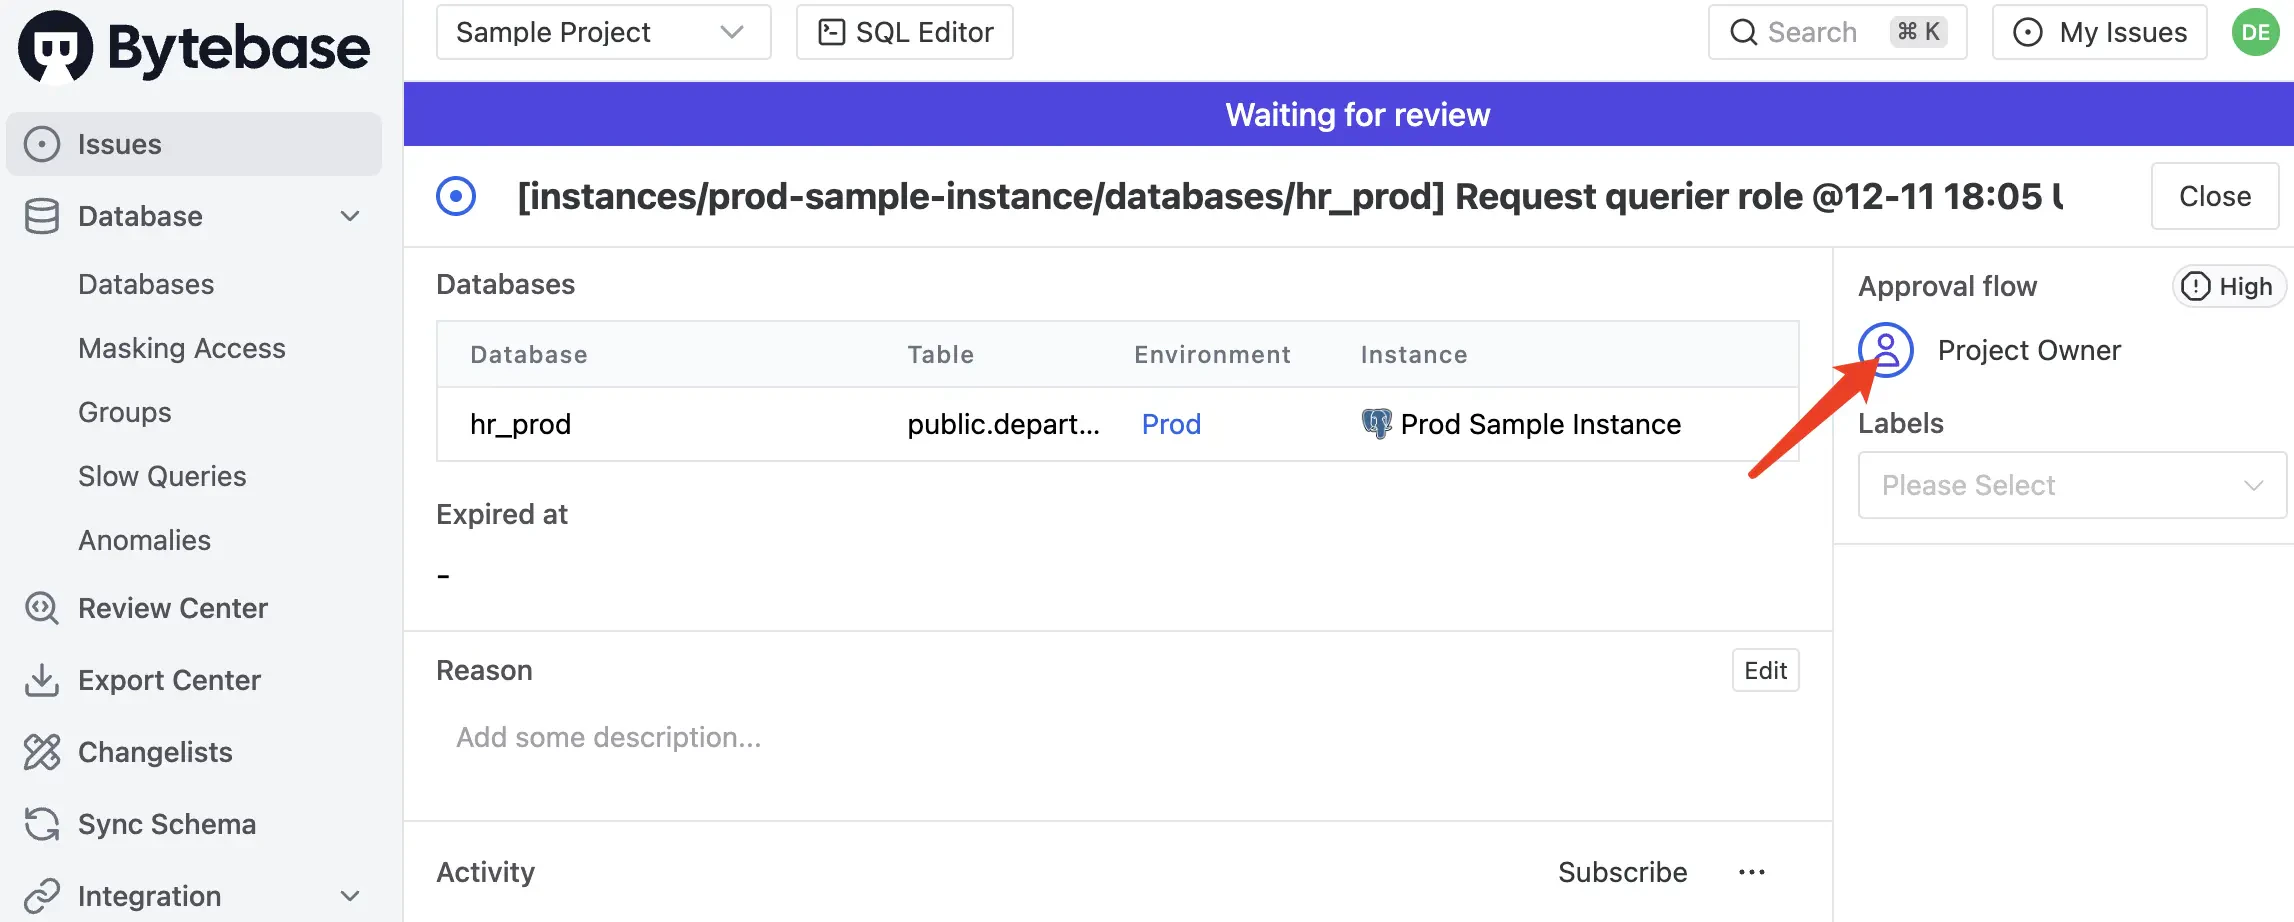Screen dimensions: 2294x922
Task: Click the Bytebase logo icon
Action: click(56, 47)
